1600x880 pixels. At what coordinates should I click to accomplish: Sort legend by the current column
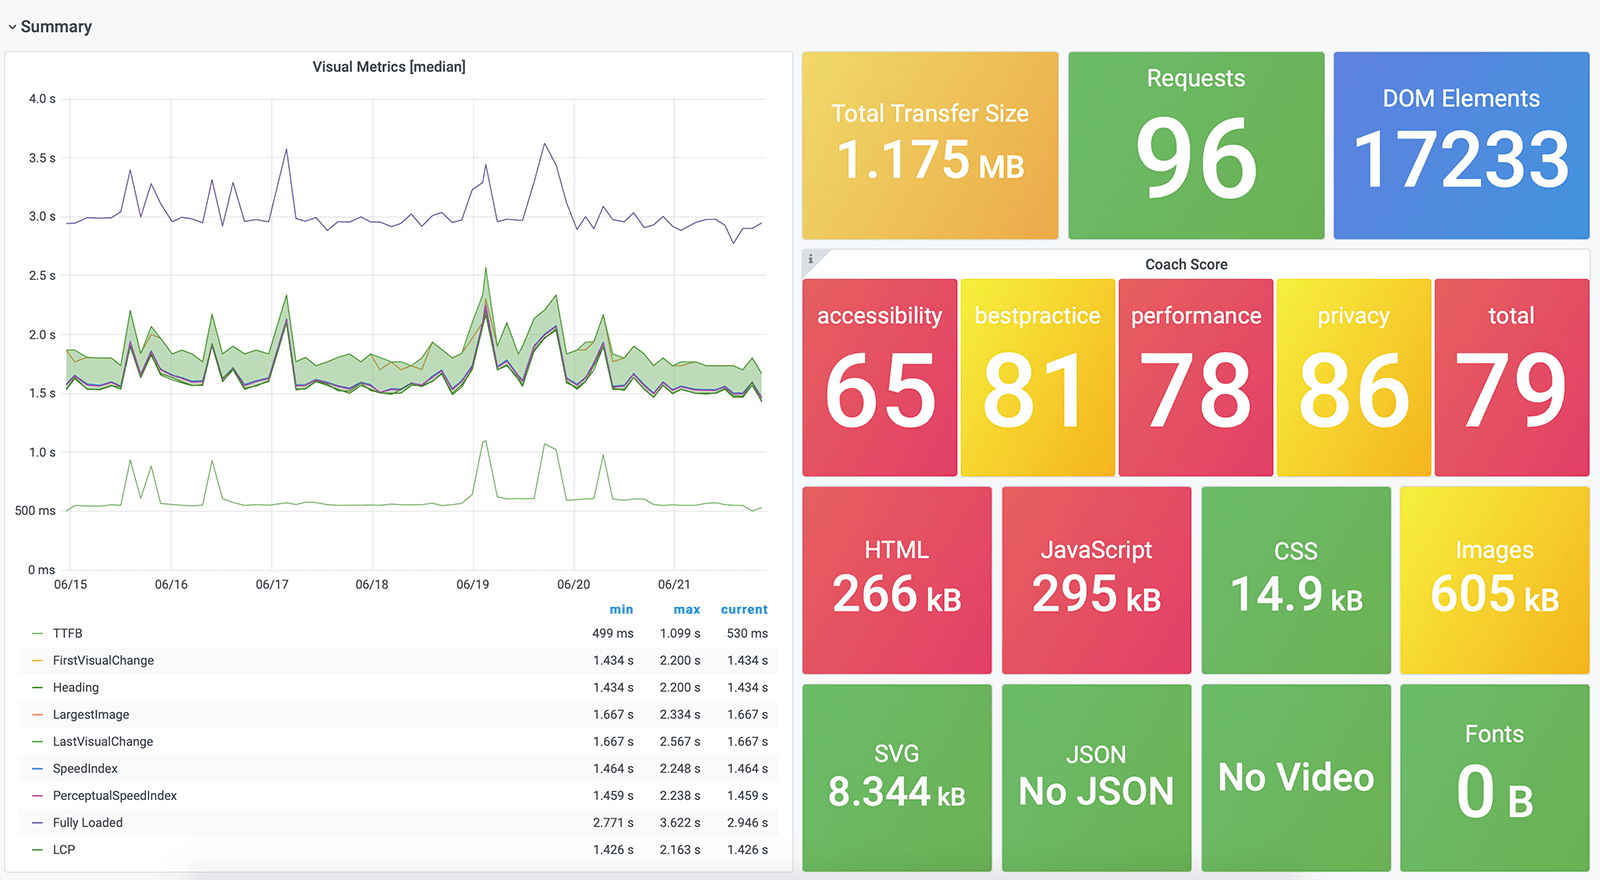(744, 609)
